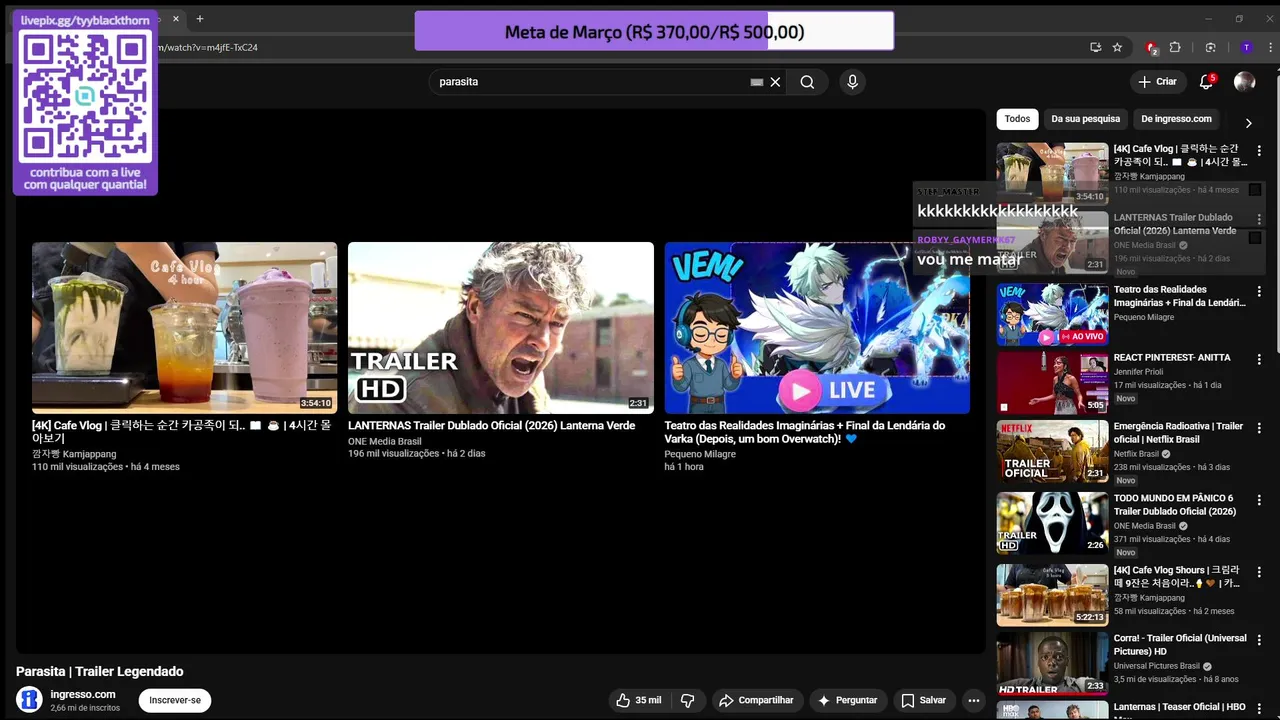Viewport: 1280px width, 720px height.
Task: Play the LANTERNAS Trailer HD end-screen thumbnail
Action: [501, 328]
